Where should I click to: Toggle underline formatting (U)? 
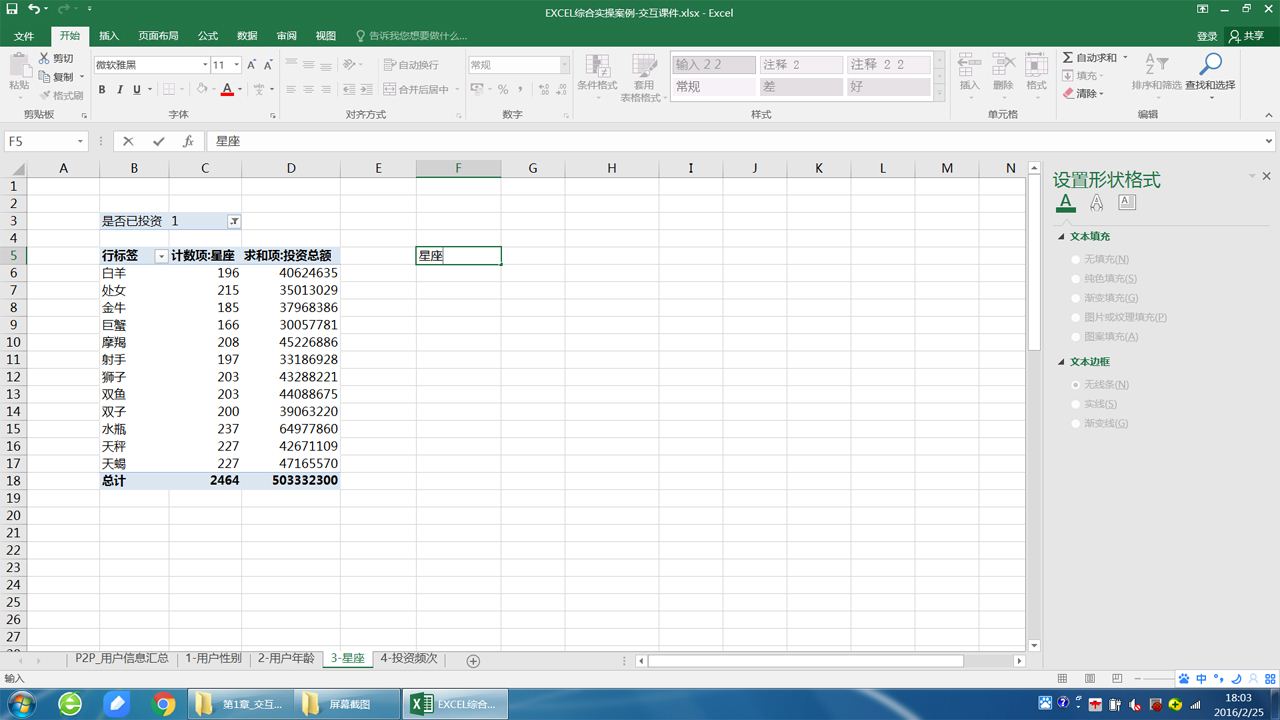point(137,90)
